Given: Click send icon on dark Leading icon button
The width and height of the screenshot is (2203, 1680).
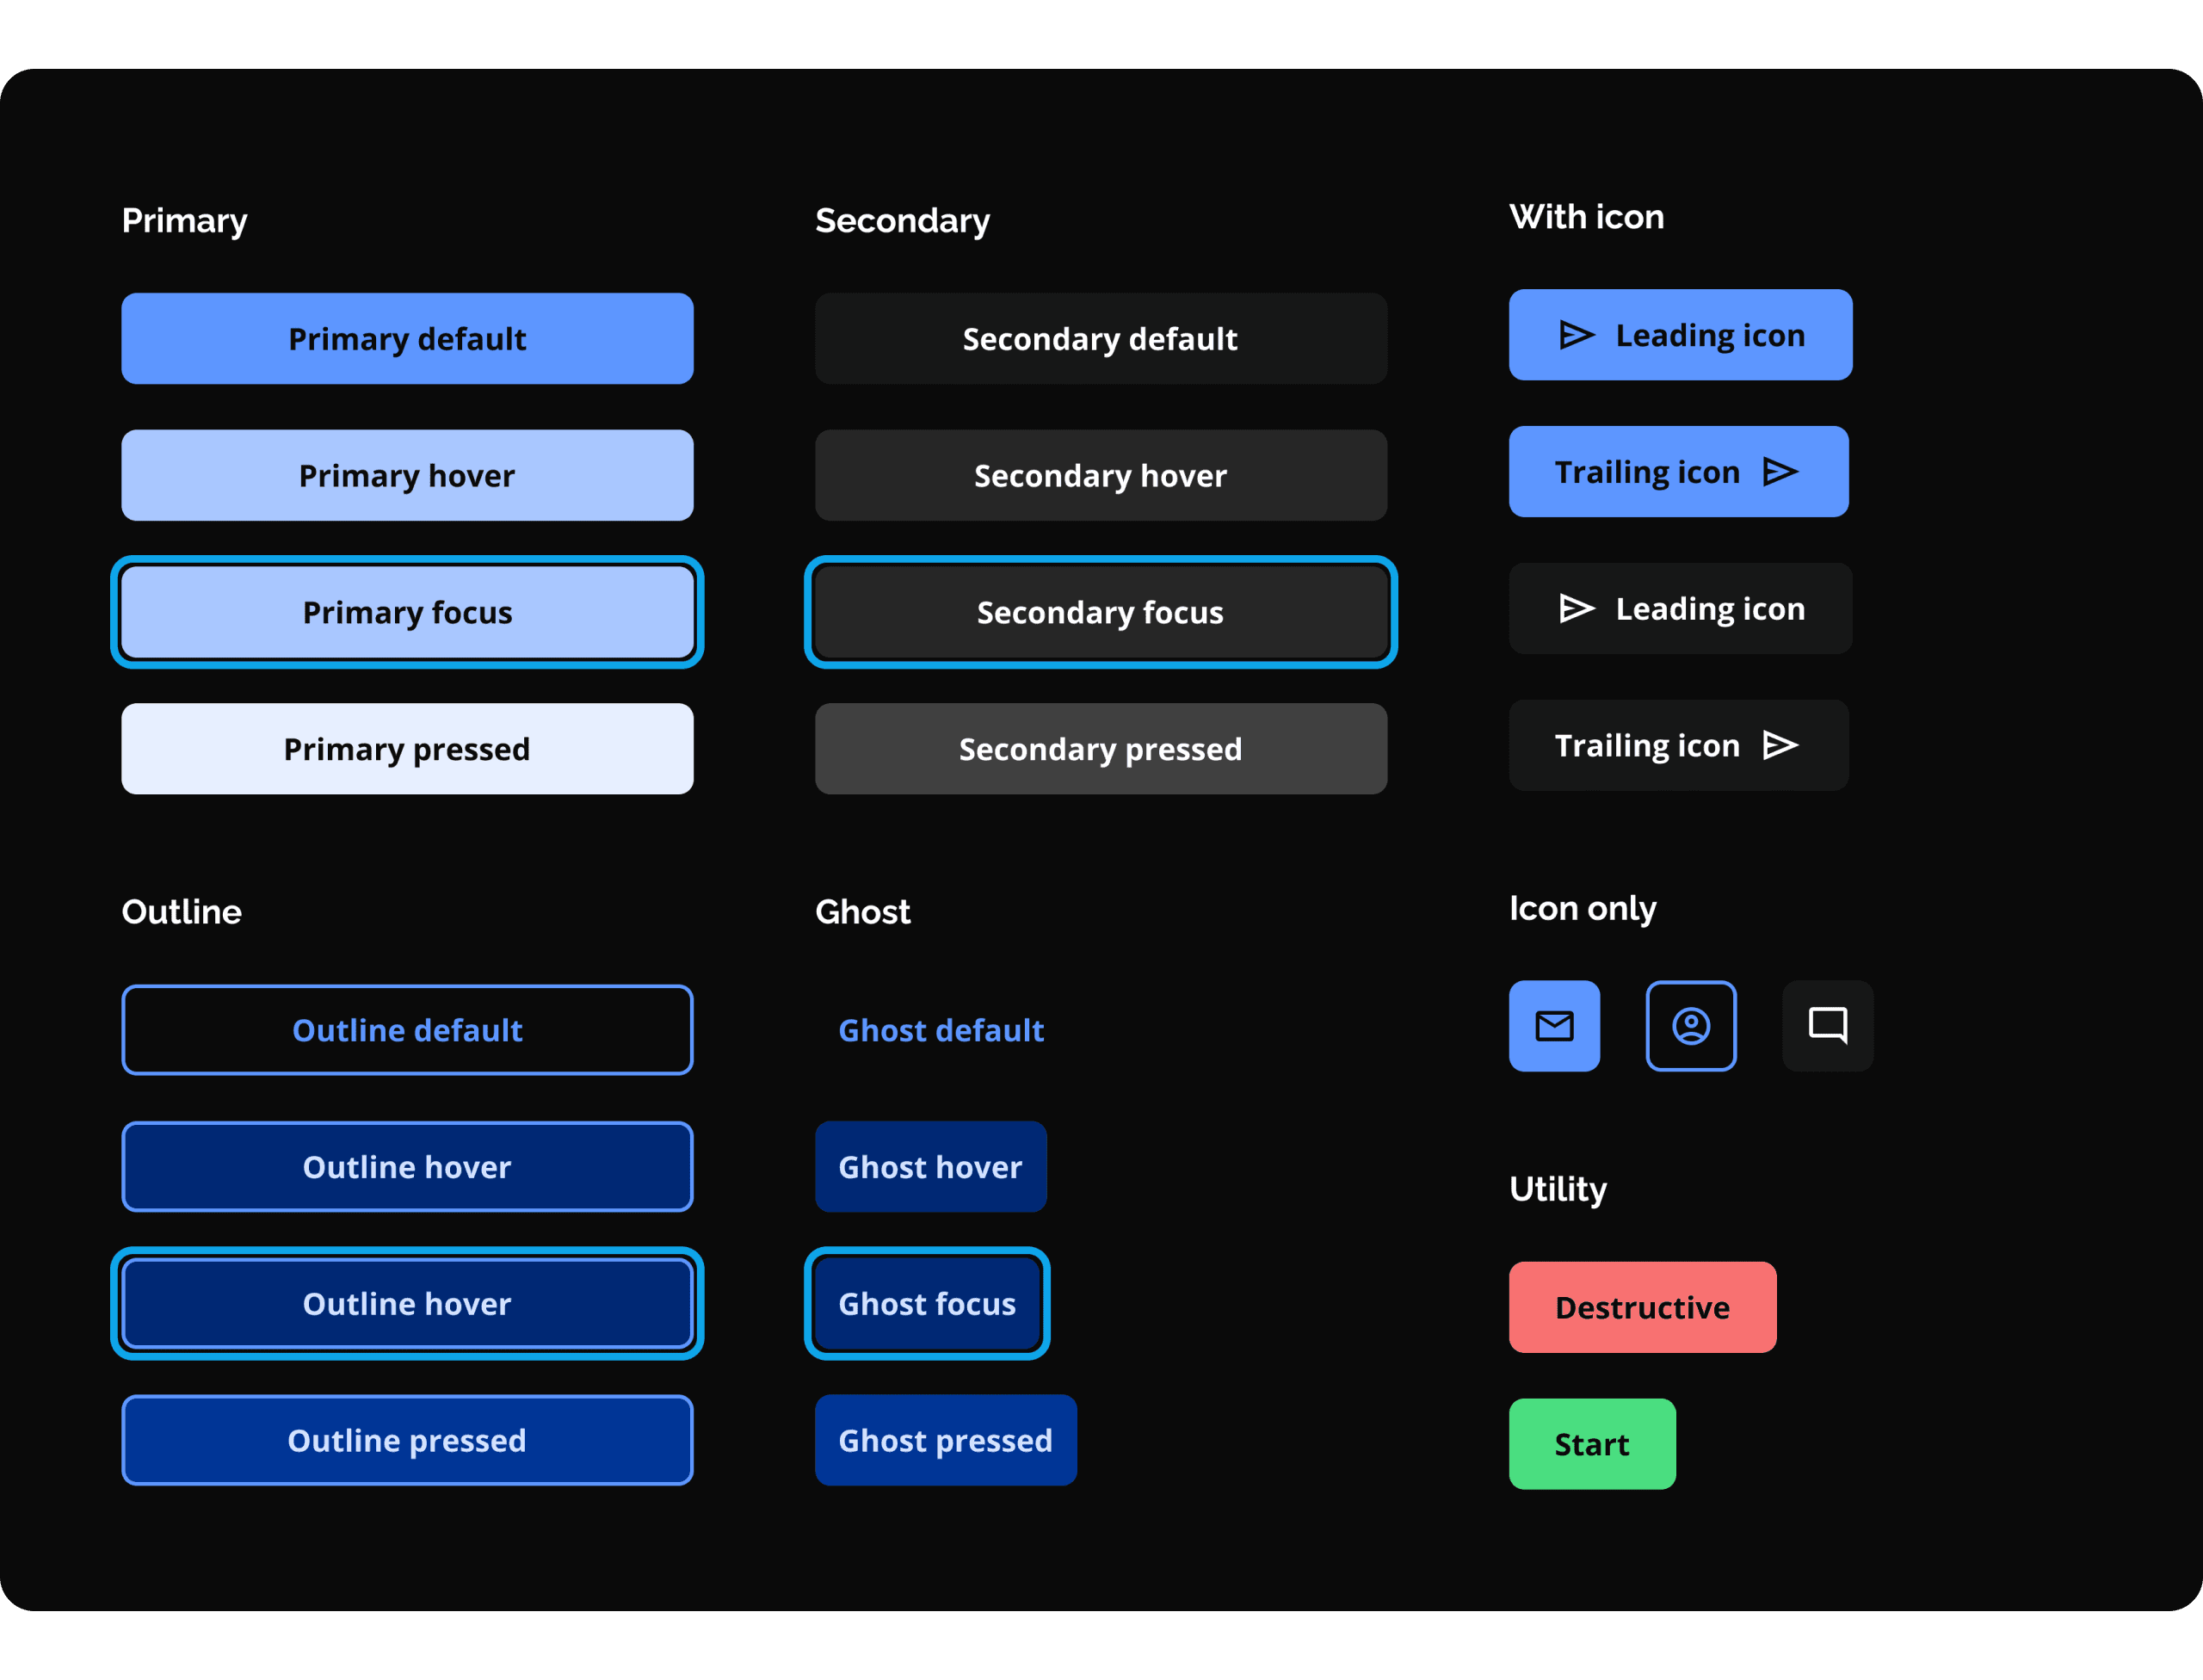Looking at the screenshot, I should pos(1577,608).
